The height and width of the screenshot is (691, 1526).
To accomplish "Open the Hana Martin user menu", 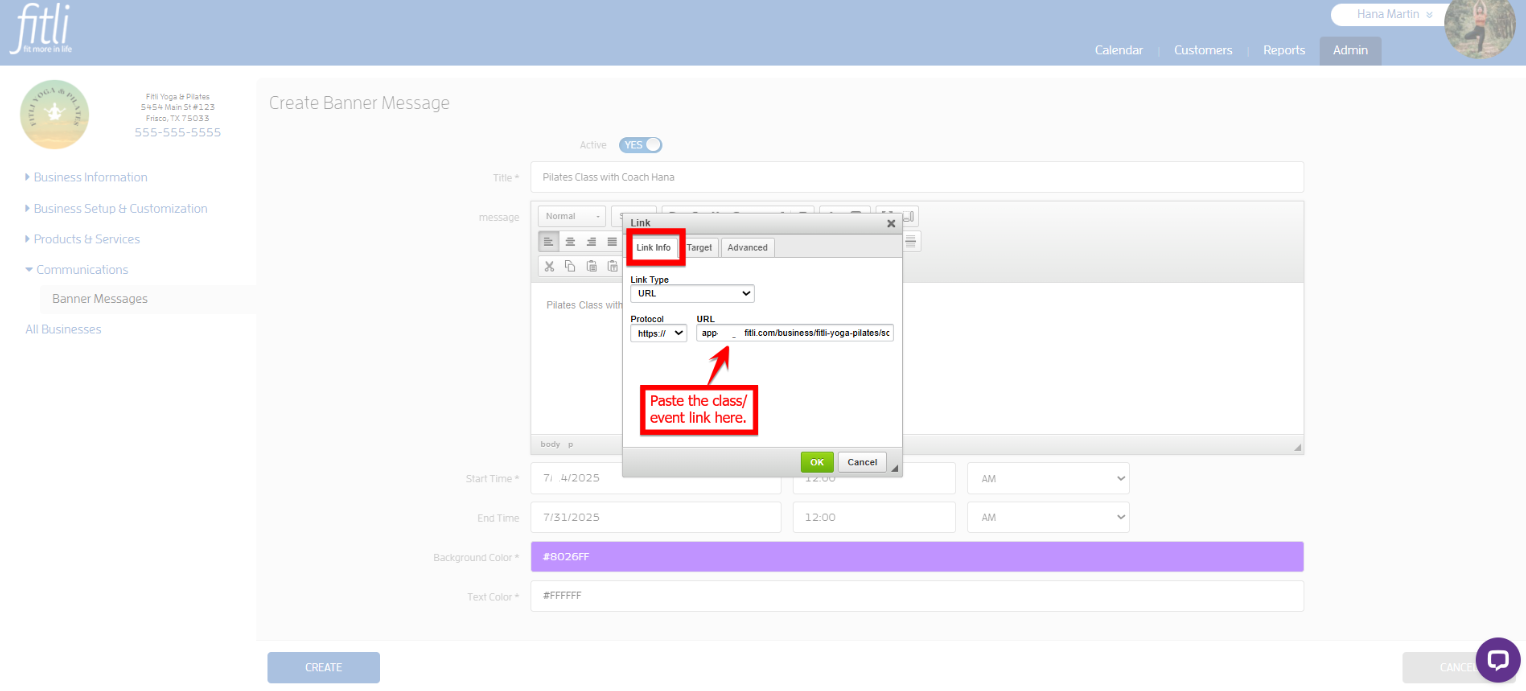I will pyautogui.click(x=1395, y=15).
